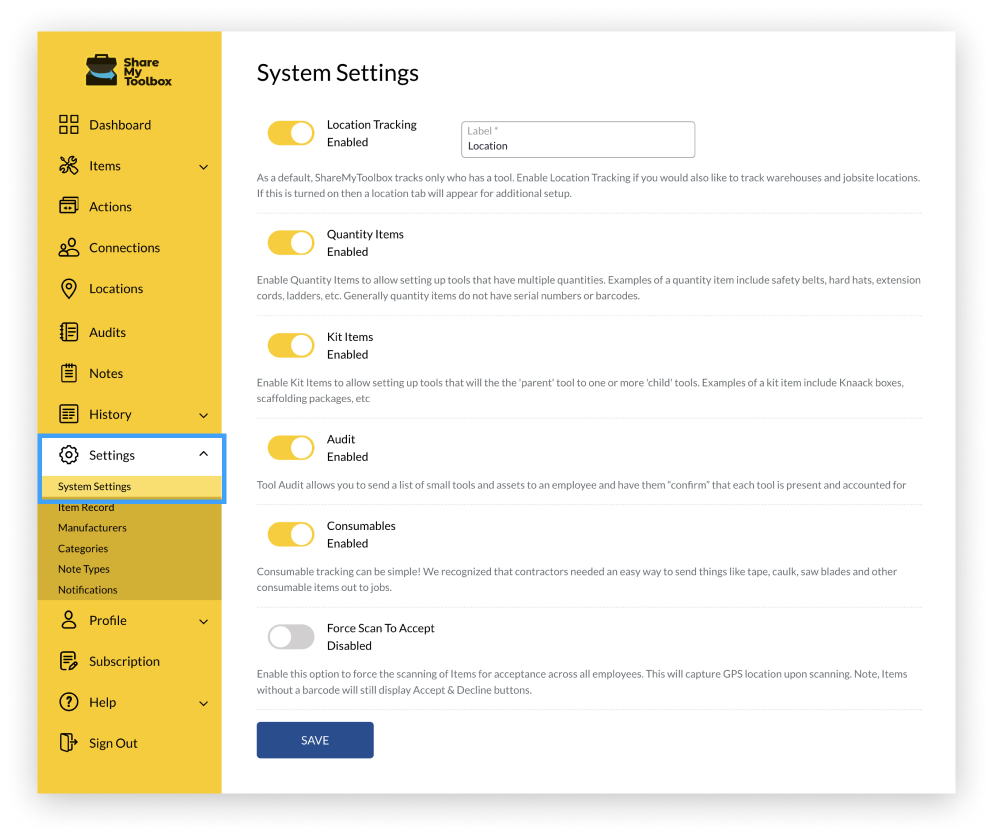Toggle the Consumables switch off
Image resolution: width=994 pixels, height=838 pixels.
[290, 534]
